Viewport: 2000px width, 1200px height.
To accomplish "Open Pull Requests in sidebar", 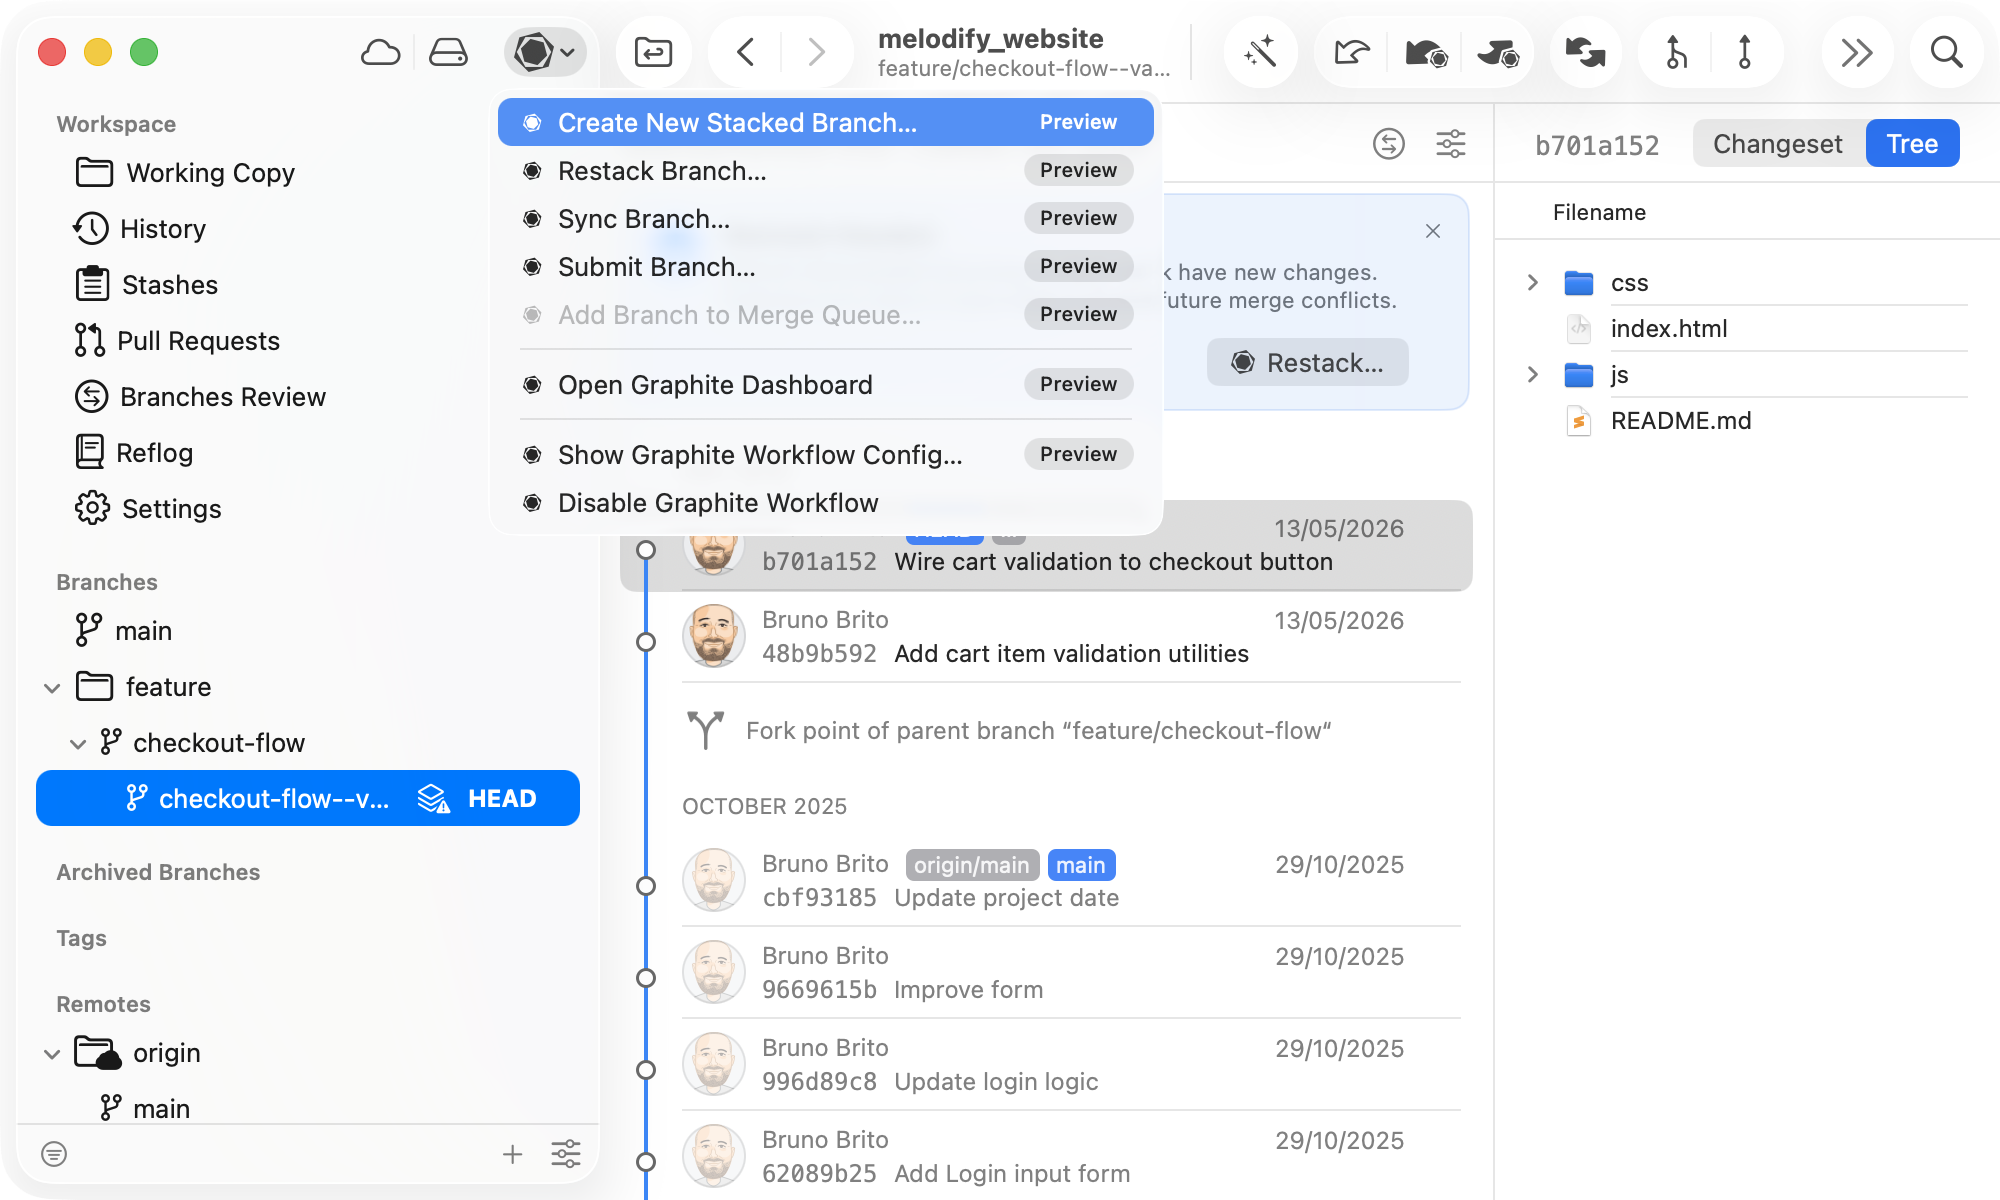I will (x=307, y=341).
